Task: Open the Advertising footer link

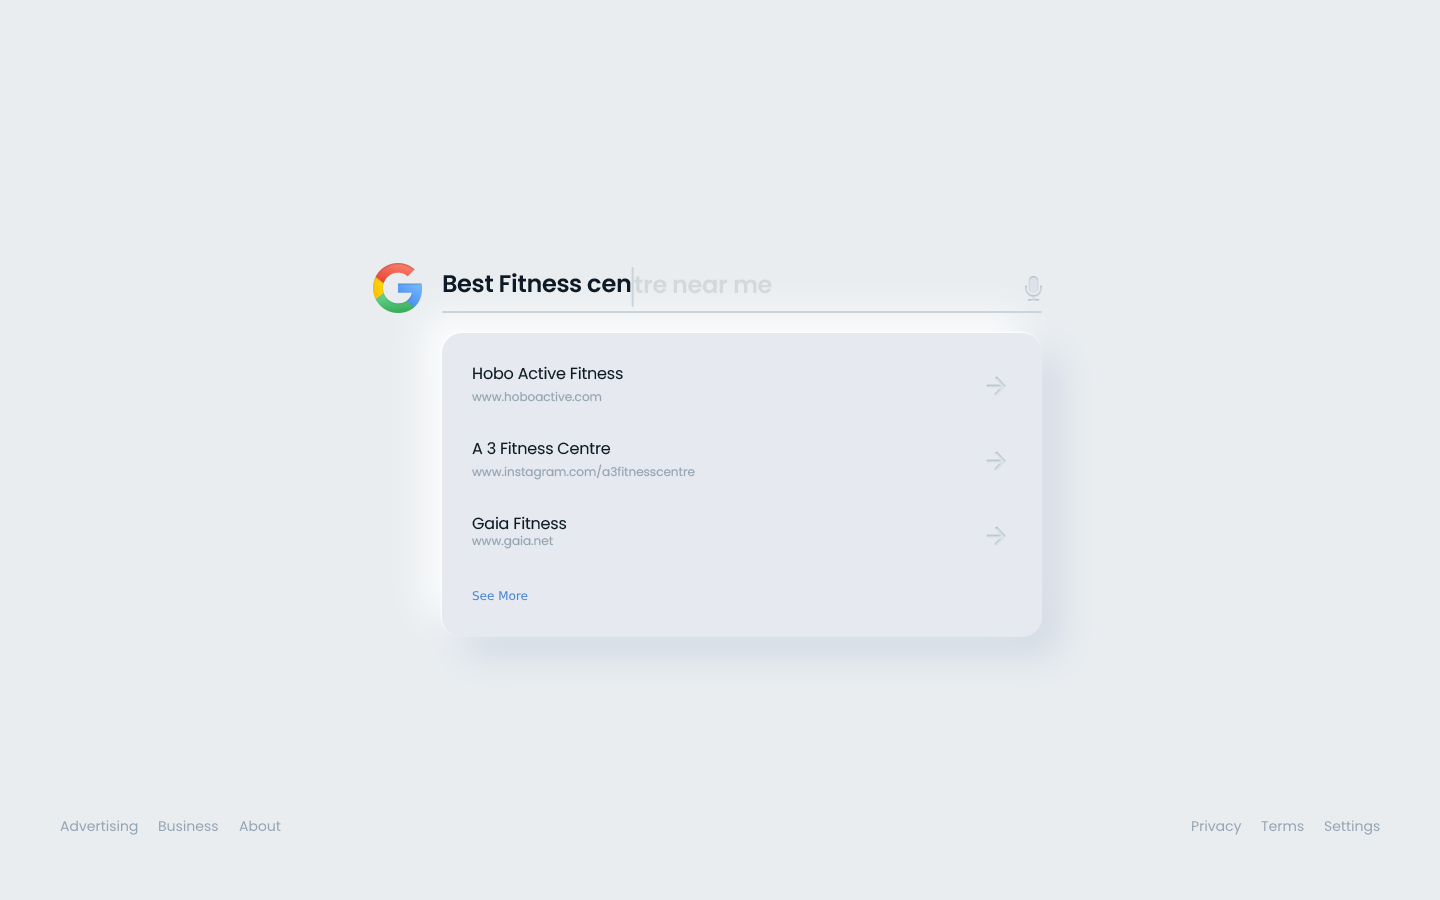Action: tap(99, 826)
